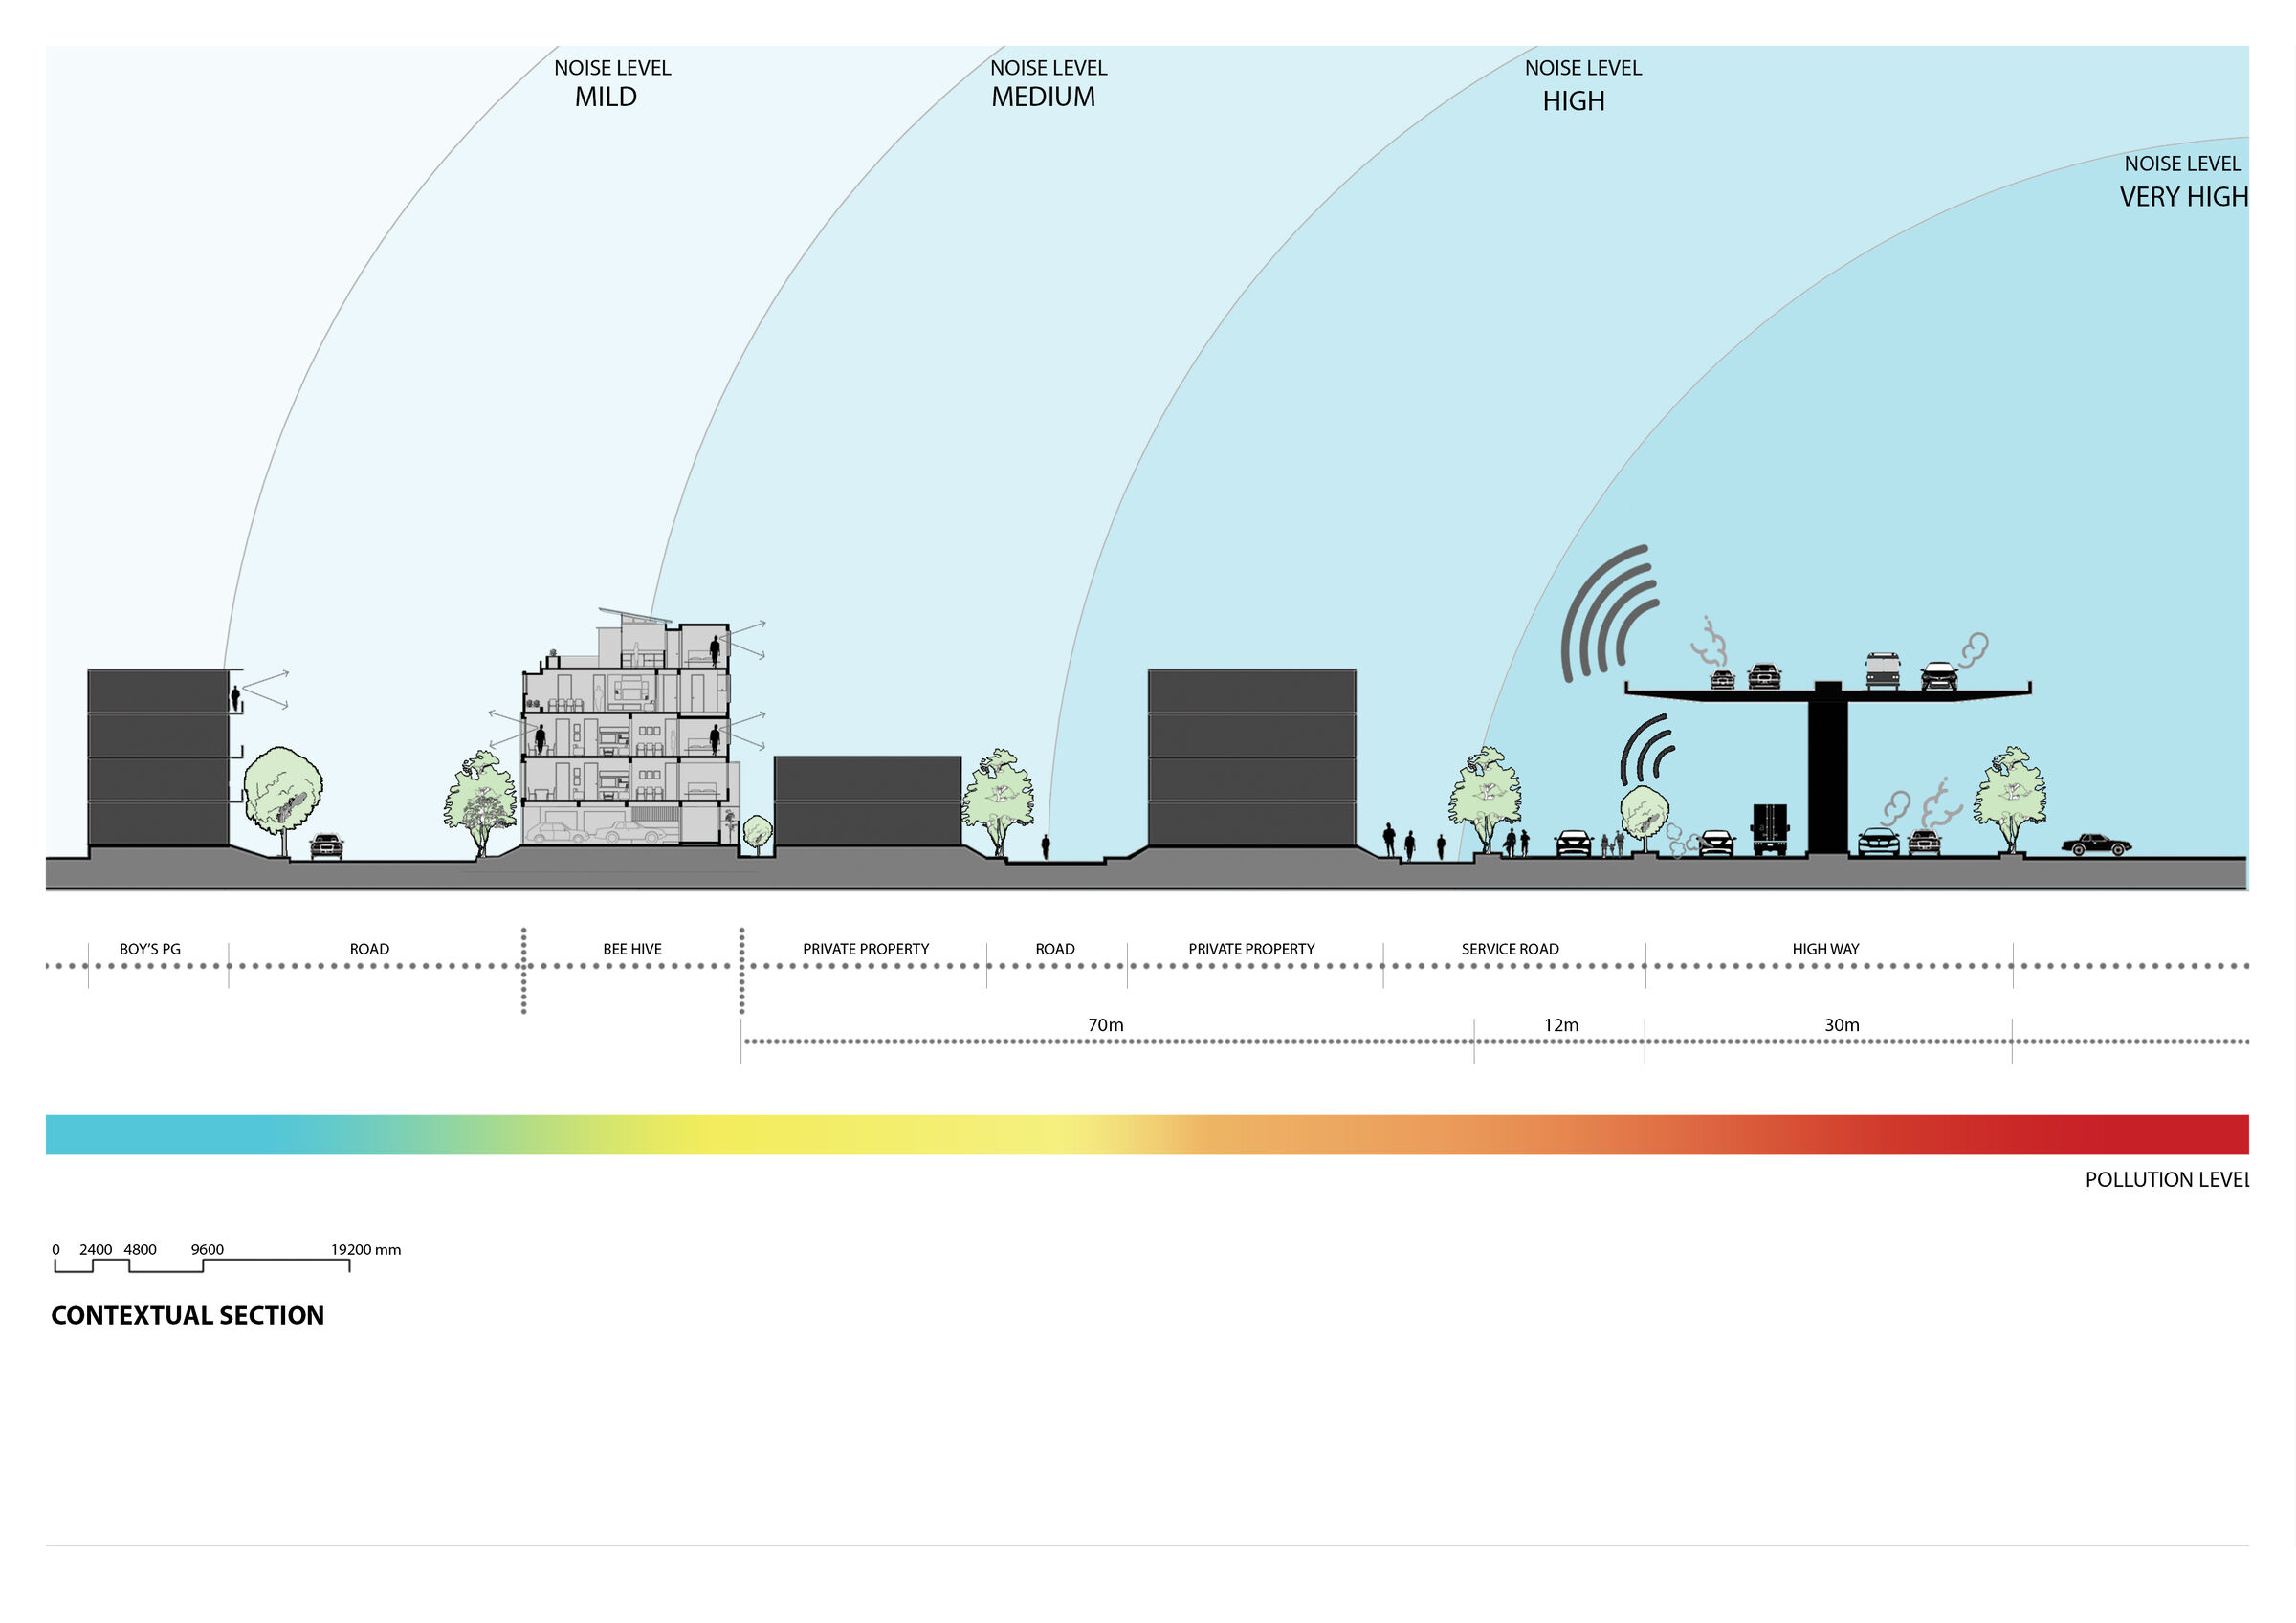Click the small sound wave symbol below flyover
Image resolution: width=2296 pixels, height=1623 pixels.
point(1647,750)
